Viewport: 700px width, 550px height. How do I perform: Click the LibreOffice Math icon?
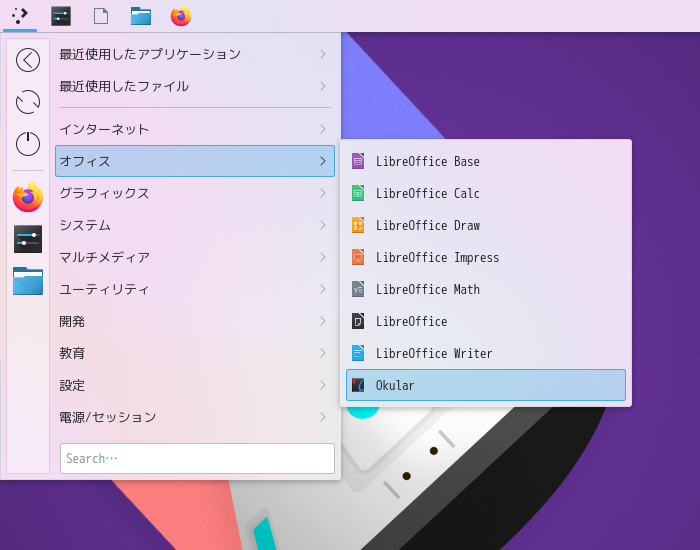click(x=358, y=289)
